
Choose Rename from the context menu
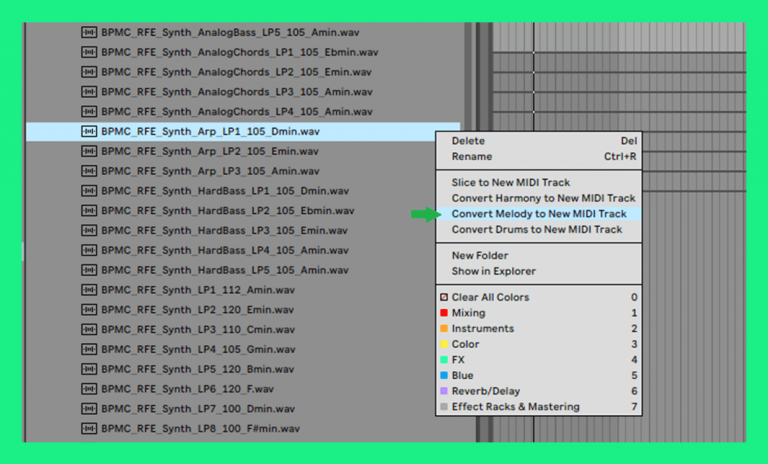click(x=471, y=157)
